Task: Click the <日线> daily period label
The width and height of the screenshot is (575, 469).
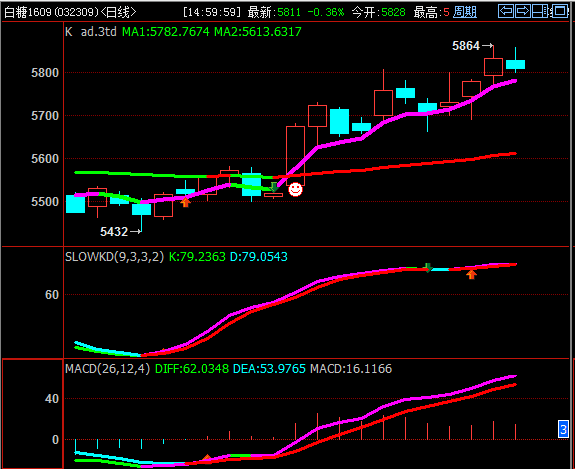Action: pyautogui.click(x=118, y=12)
